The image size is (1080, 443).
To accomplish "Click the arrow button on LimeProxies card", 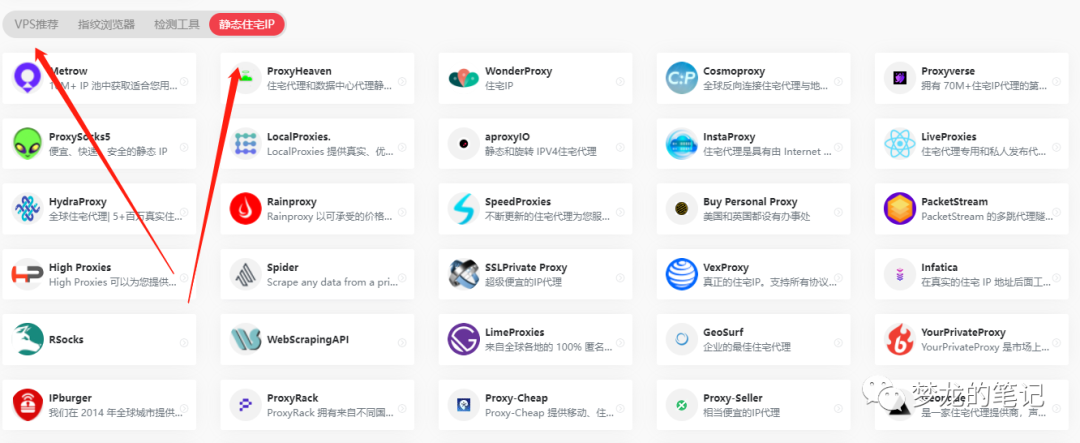I will (x=620, y=342).
